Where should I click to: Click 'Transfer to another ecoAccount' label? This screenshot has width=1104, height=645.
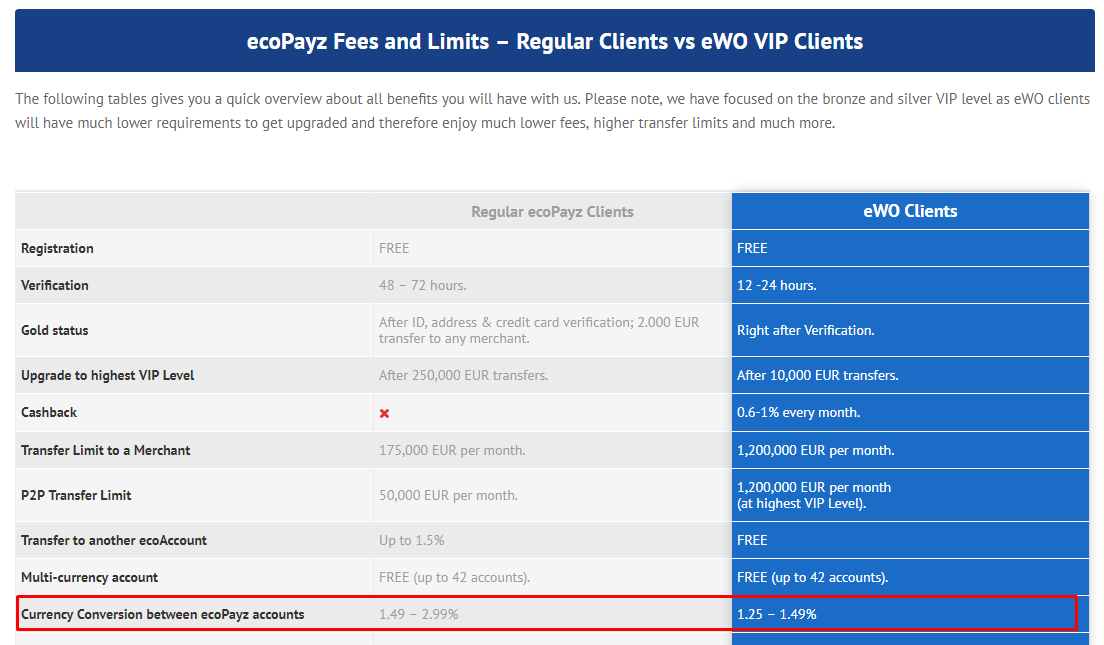[114, 541]
